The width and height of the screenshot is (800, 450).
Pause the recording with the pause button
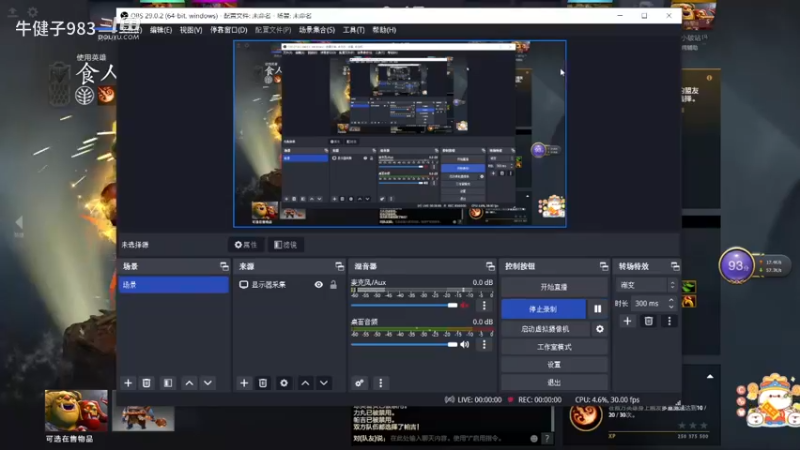click(597, 309)
